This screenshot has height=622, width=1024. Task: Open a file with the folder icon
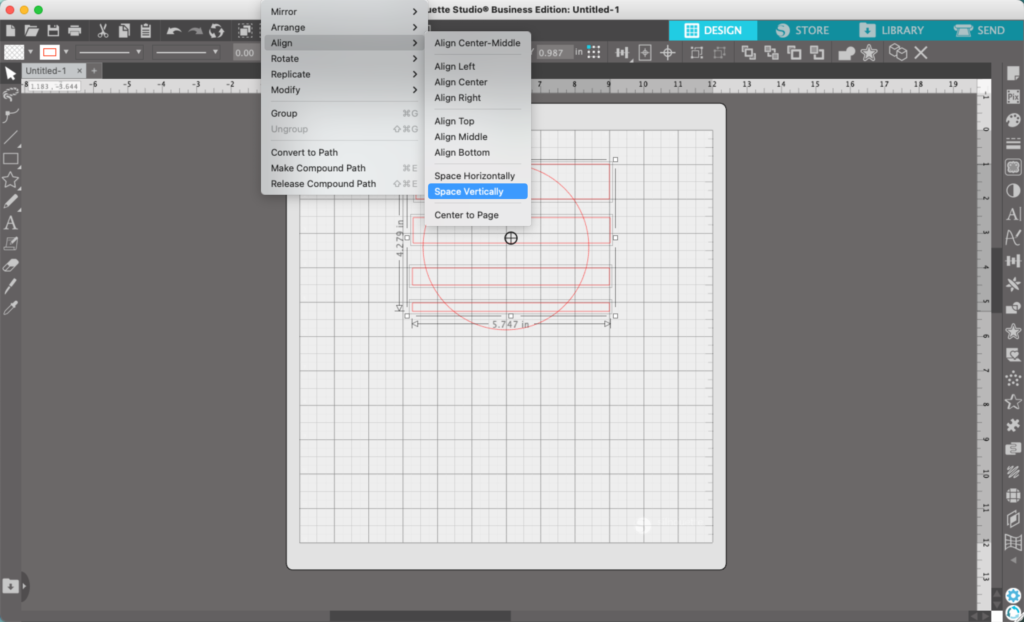[x=31, y=31]
